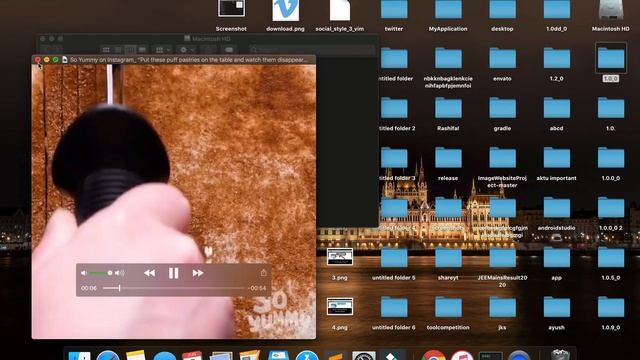Click the rewind button in the player
640x360 pixels.
pos(149,273)
